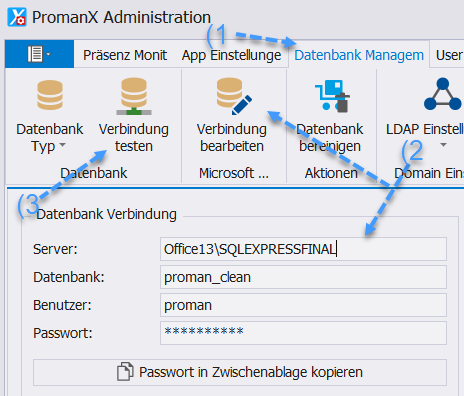Click the Passwort field
The width and height of the screenshot is (464, 396).
click(303, 333)
